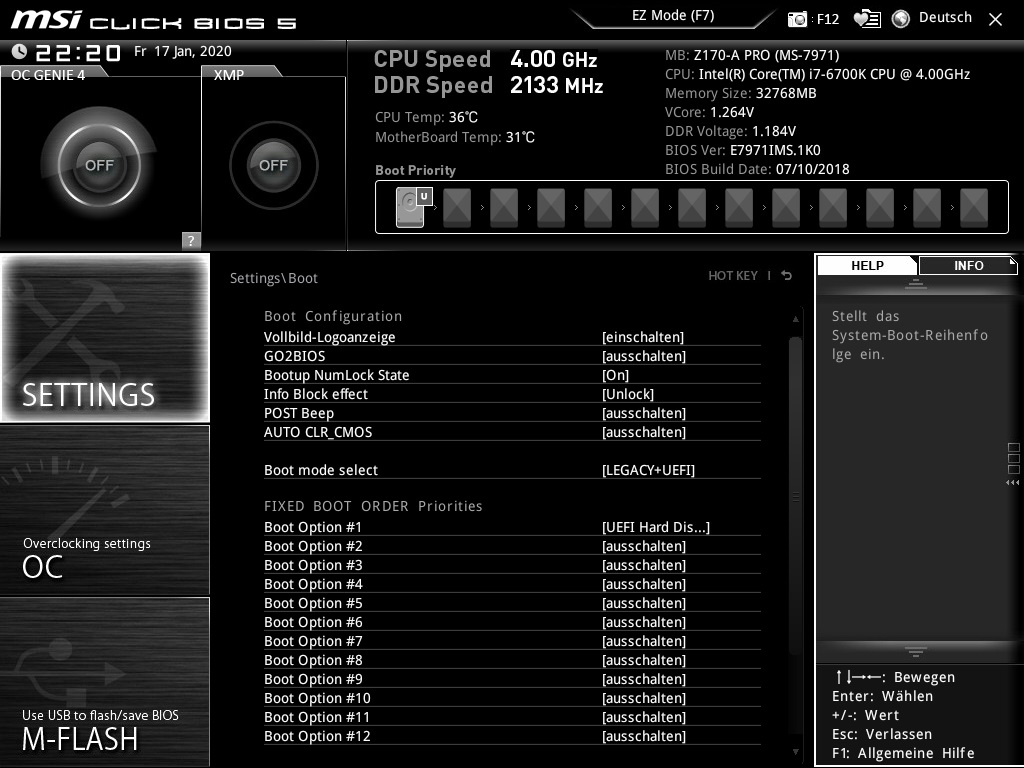Screen dimensions: 1024x768
Task: Click the second boot priority device slot
Action: (x=457, y=208)
